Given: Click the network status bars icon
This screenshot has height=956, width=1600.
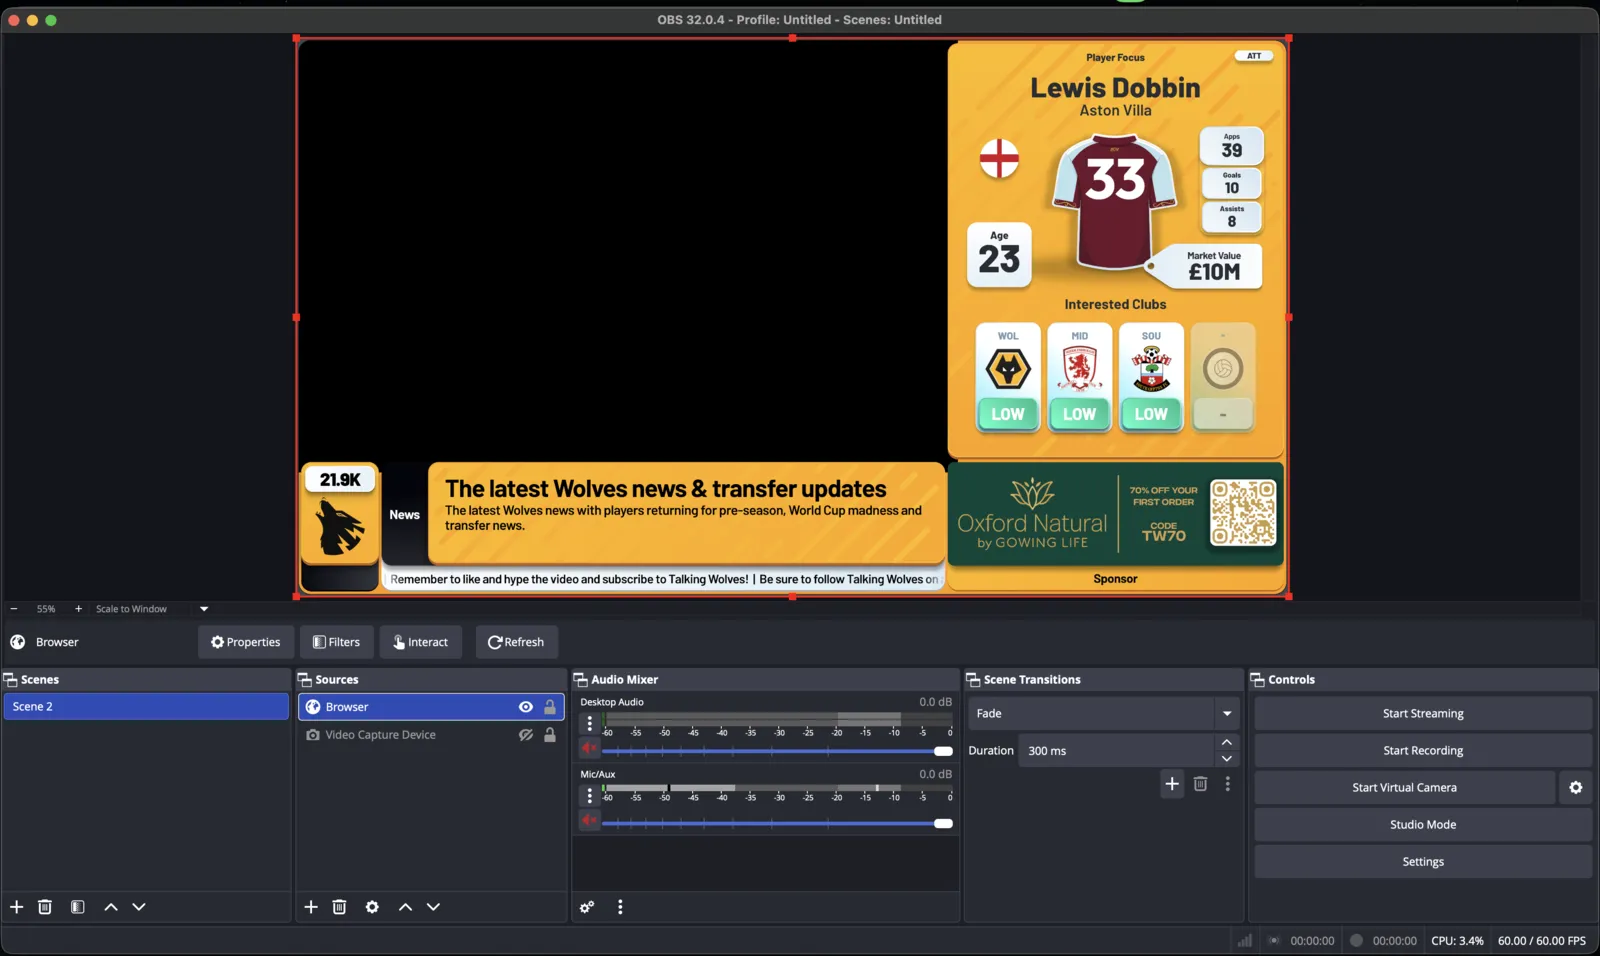Looking at the screenshot, I should pyautogui.click(x=1245, y=941).
